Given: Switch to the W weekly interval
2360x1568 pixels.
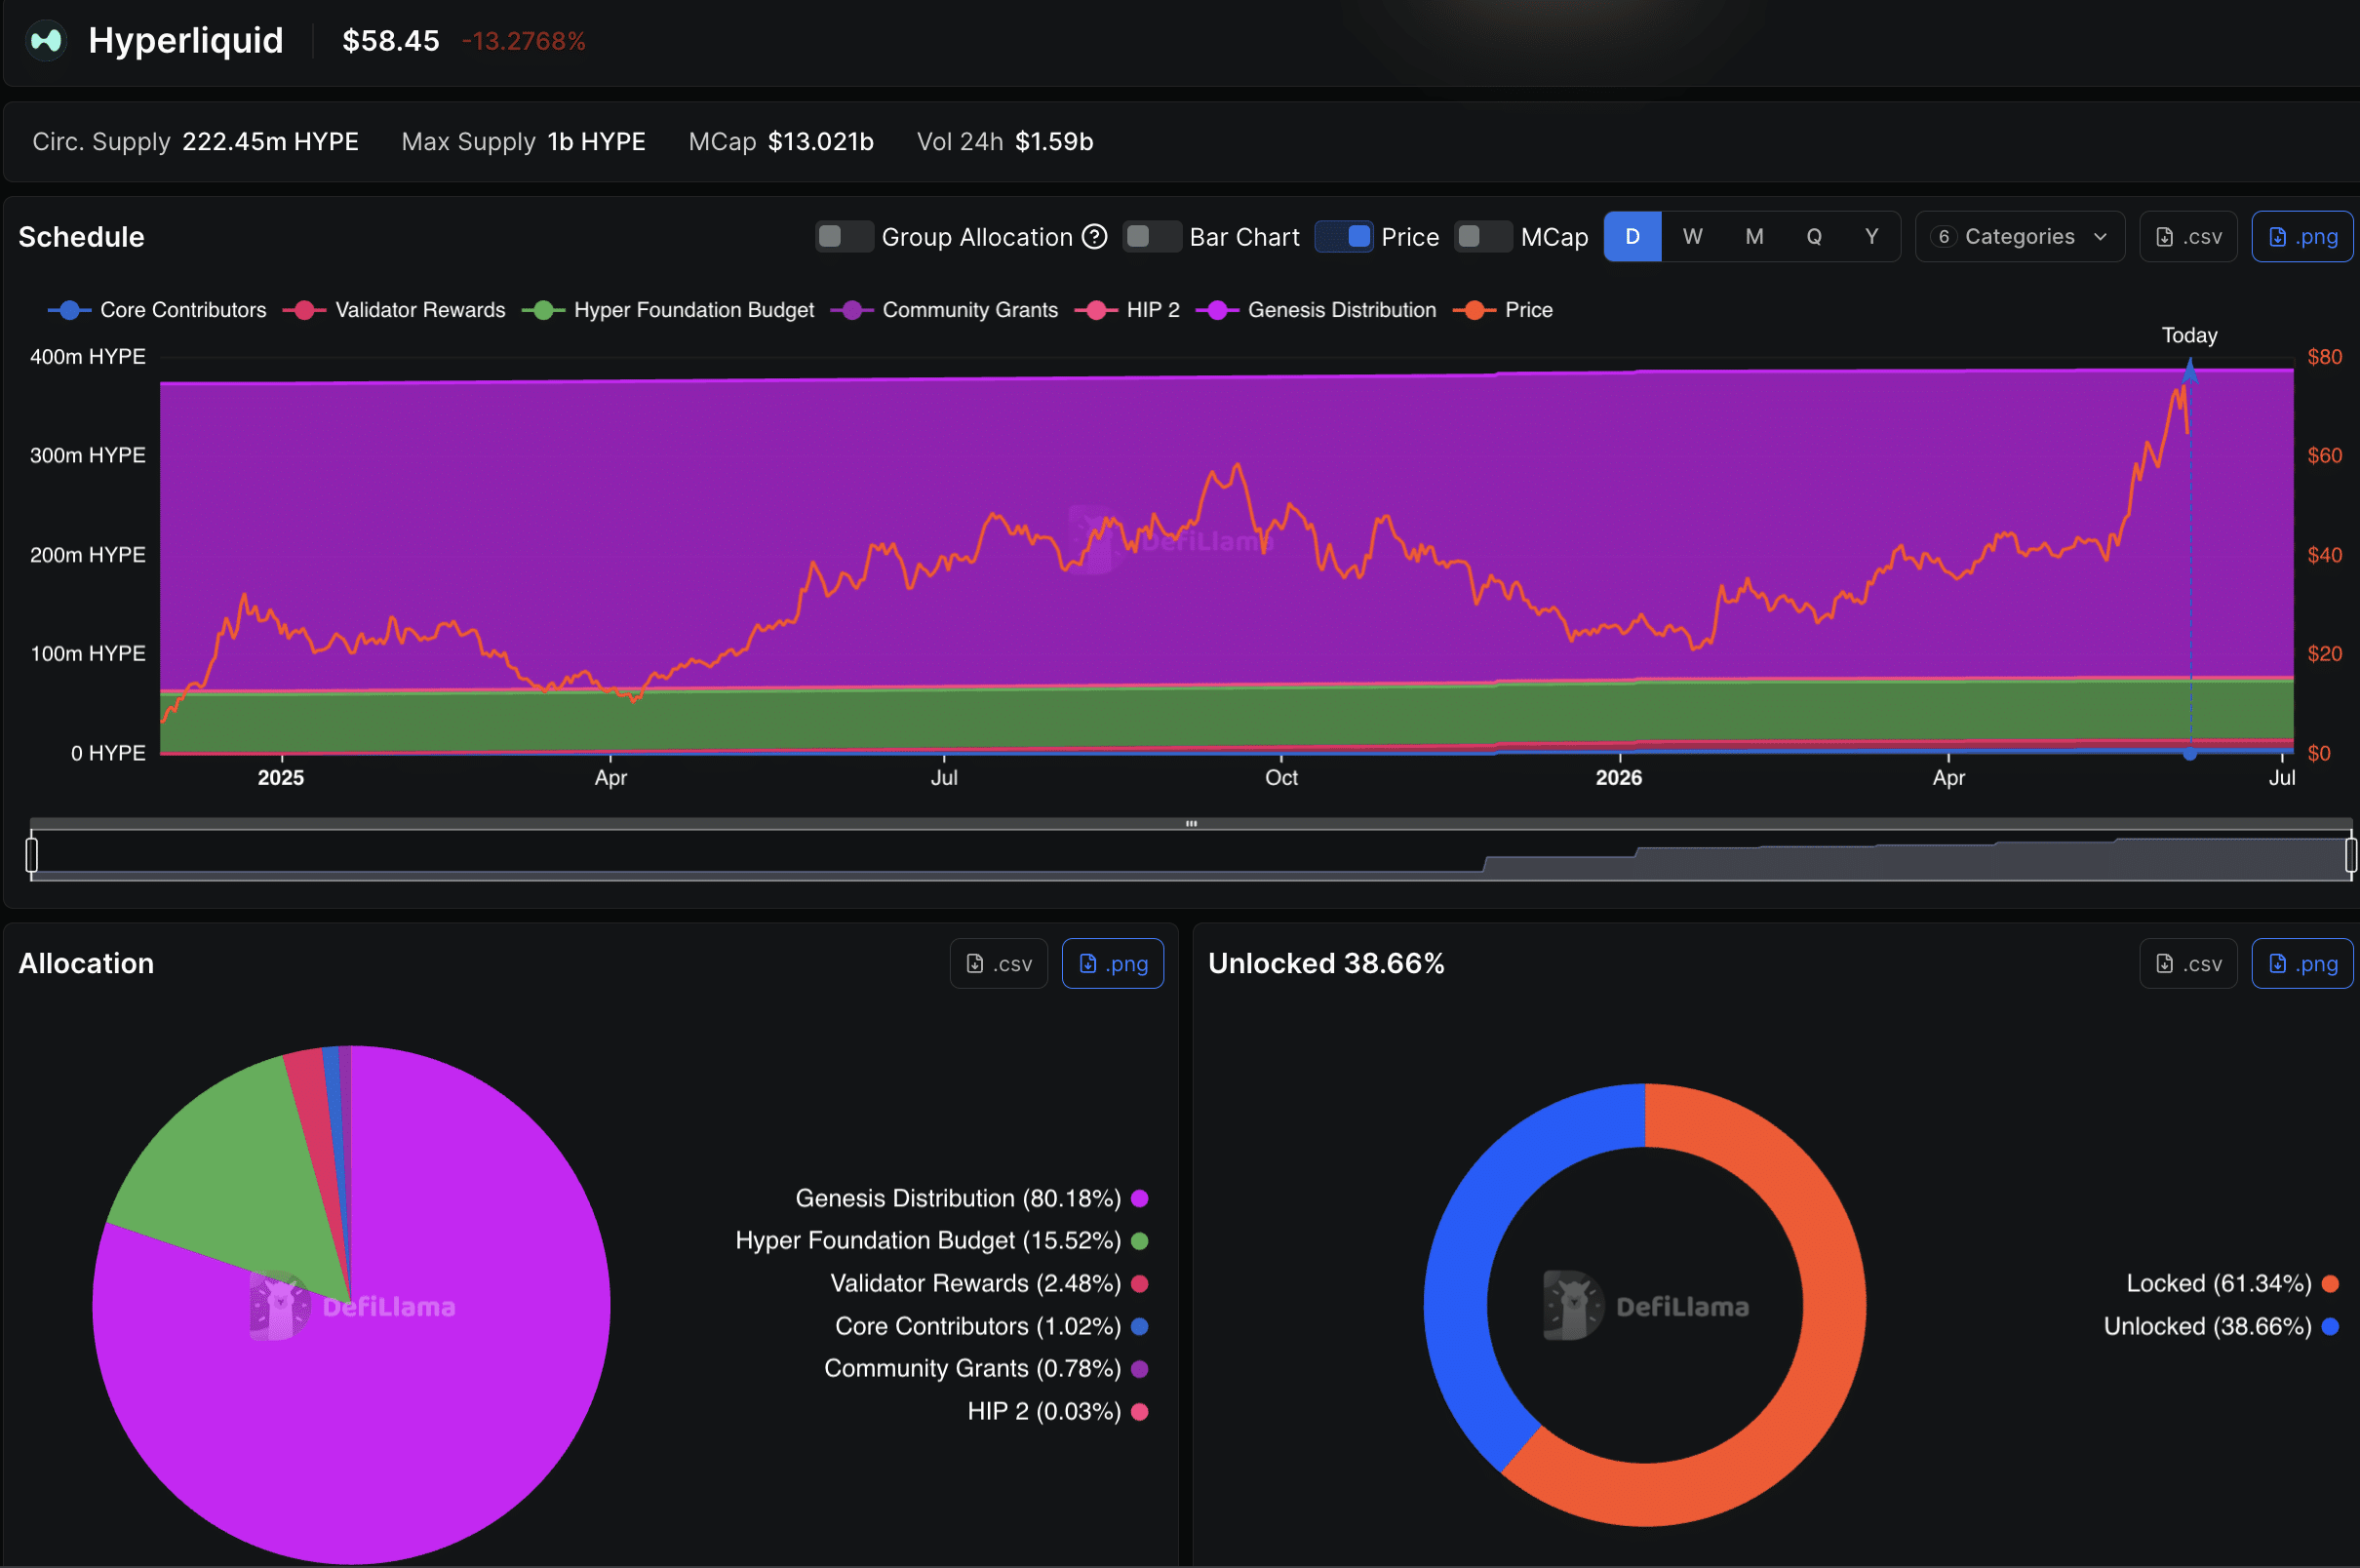Looking at the screenshot, I should (1692, 237).
